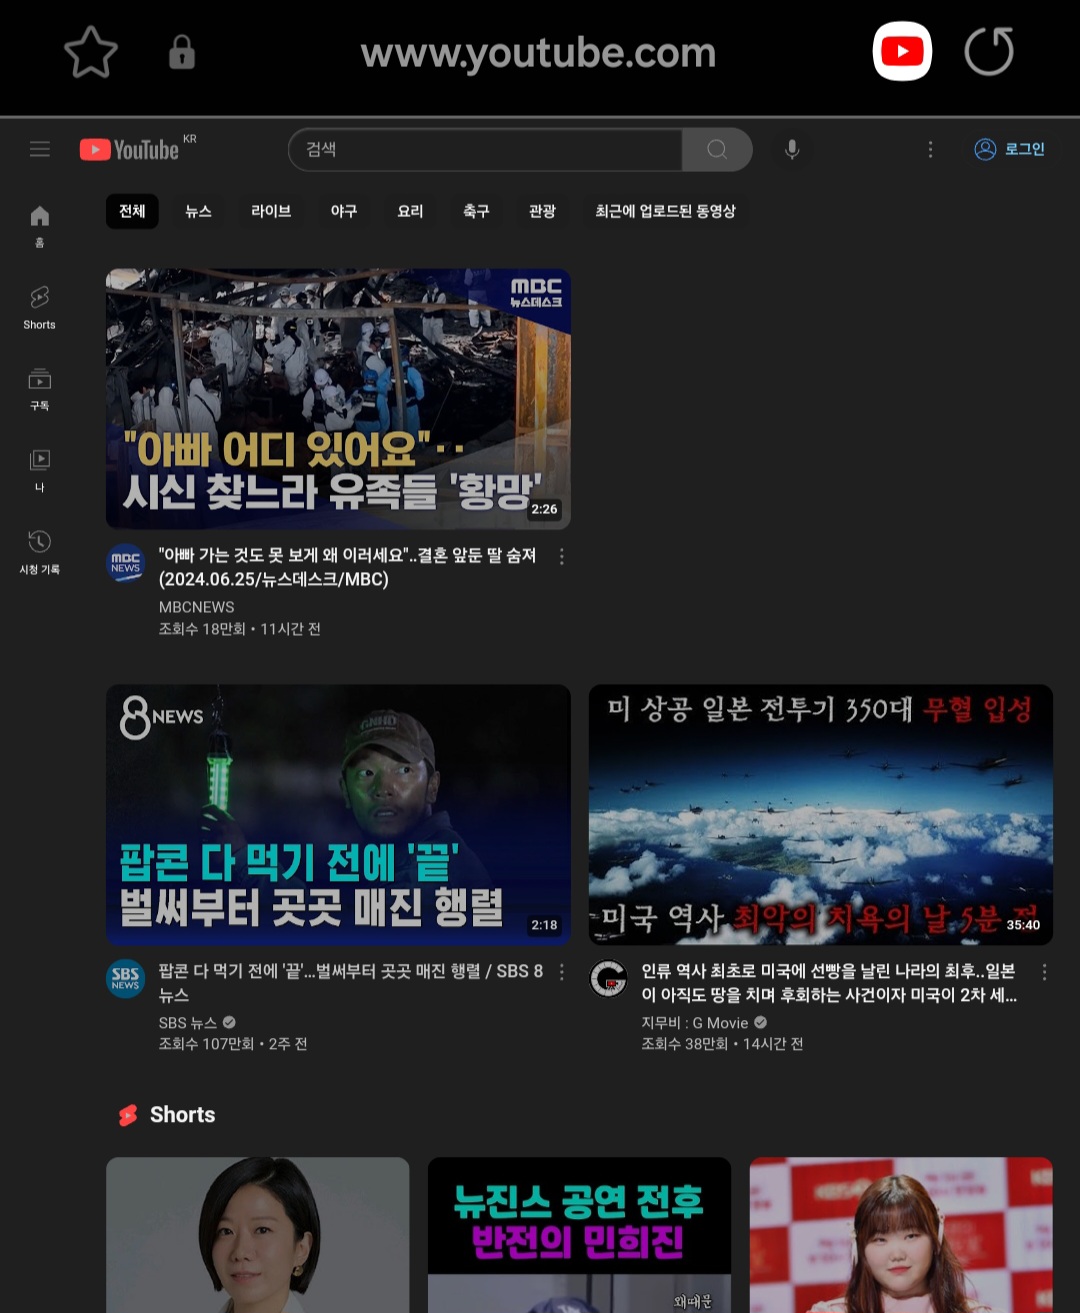Open the 지무비 G Movie channel avatar

608,979
